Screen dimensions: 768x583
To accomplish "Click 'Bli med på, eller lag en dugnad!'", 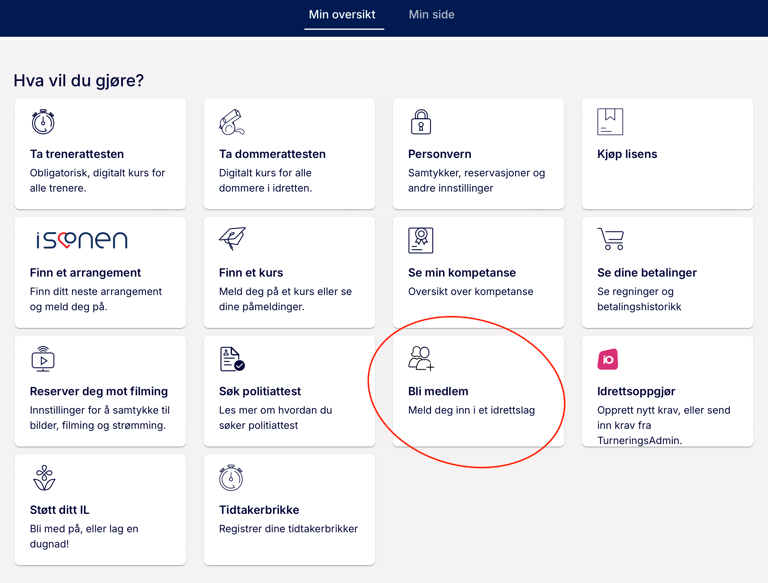I will pos(84,536).
